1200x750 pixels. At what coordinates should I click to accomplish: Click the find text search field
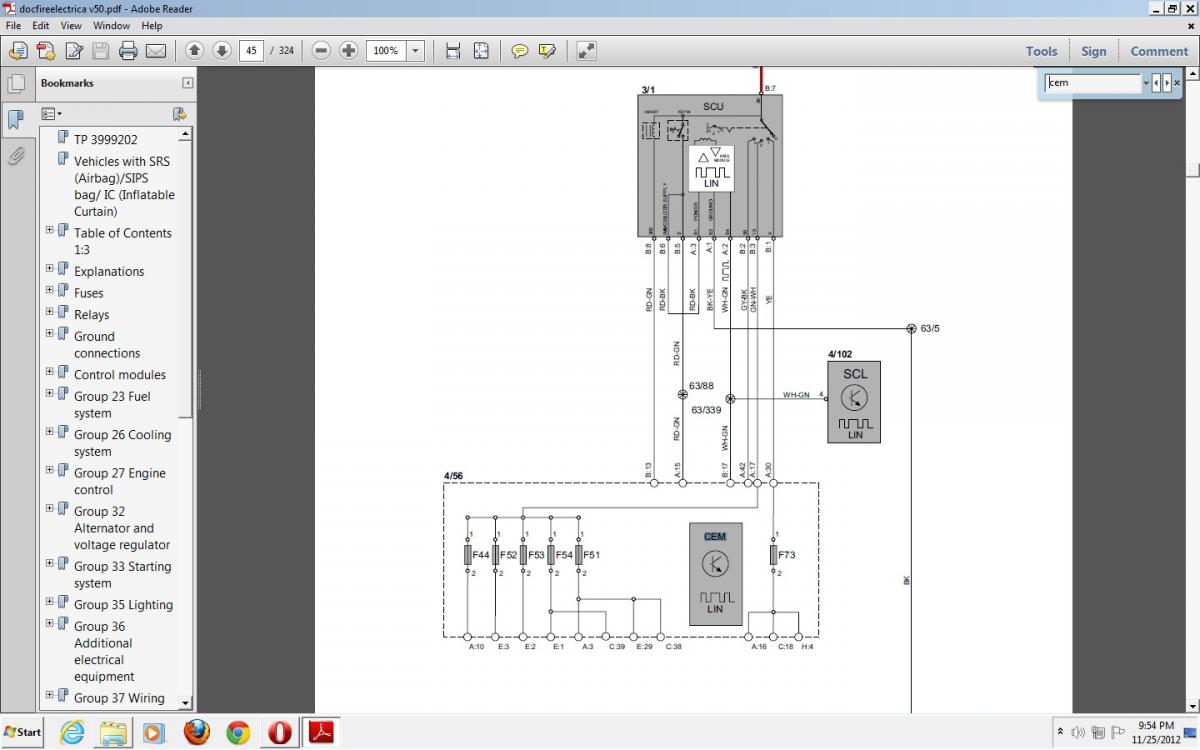1092,83
